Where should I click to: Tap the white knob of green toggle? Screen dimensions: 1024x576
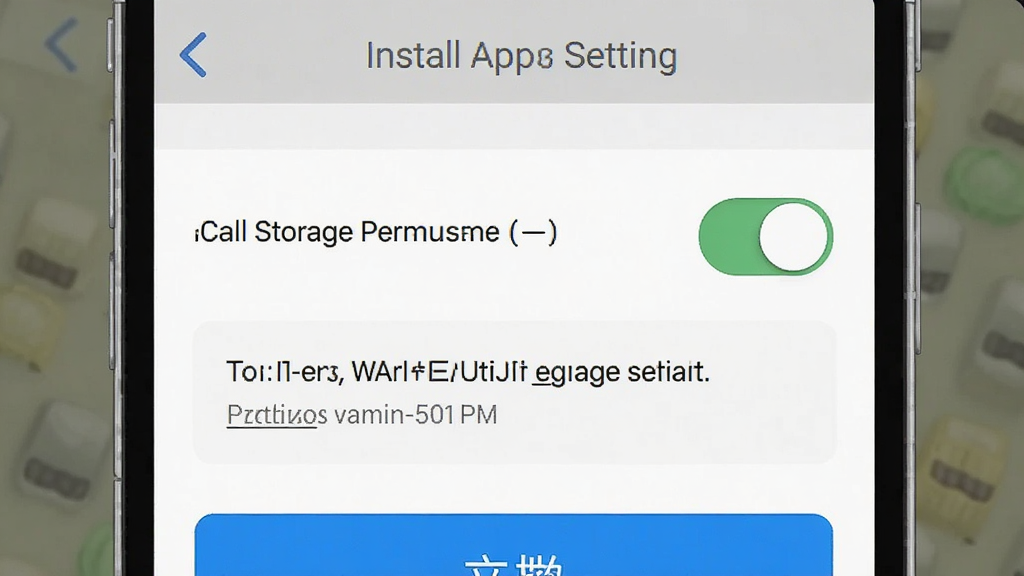794,236
